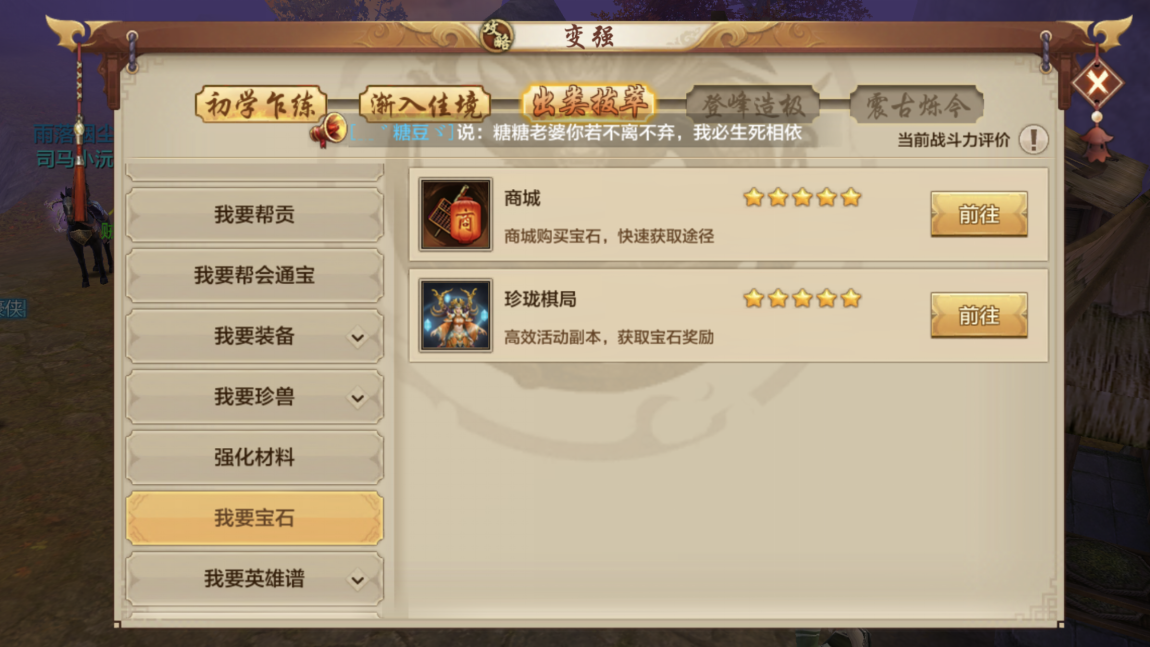Click the 攻略 round badge in title bar
The width and height of the screenshot is (1150, 647).
tap(497, 34)
